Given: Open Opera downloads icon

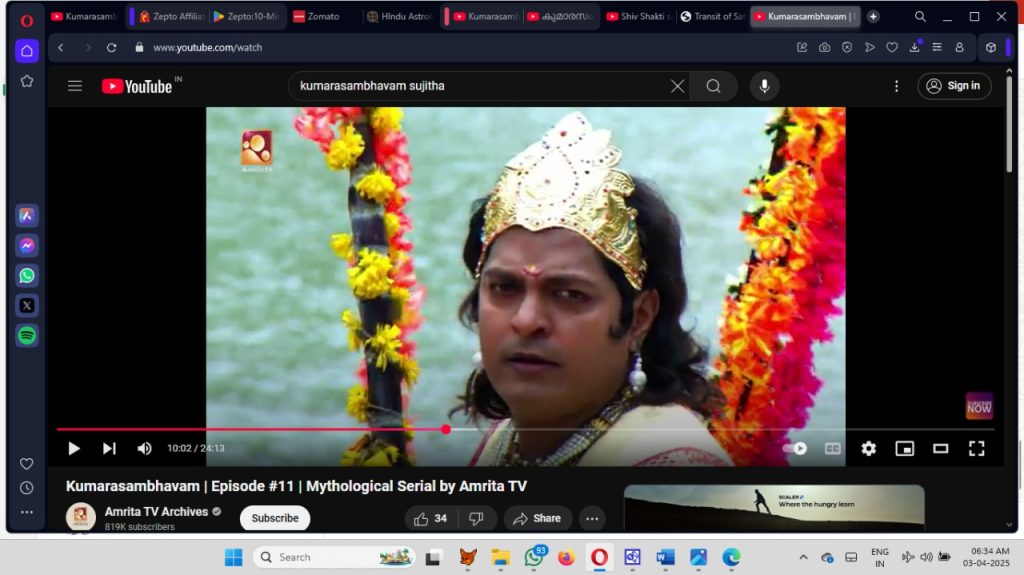Looking at the screenshot, I should pyautogui.click(x=915, y=47).
